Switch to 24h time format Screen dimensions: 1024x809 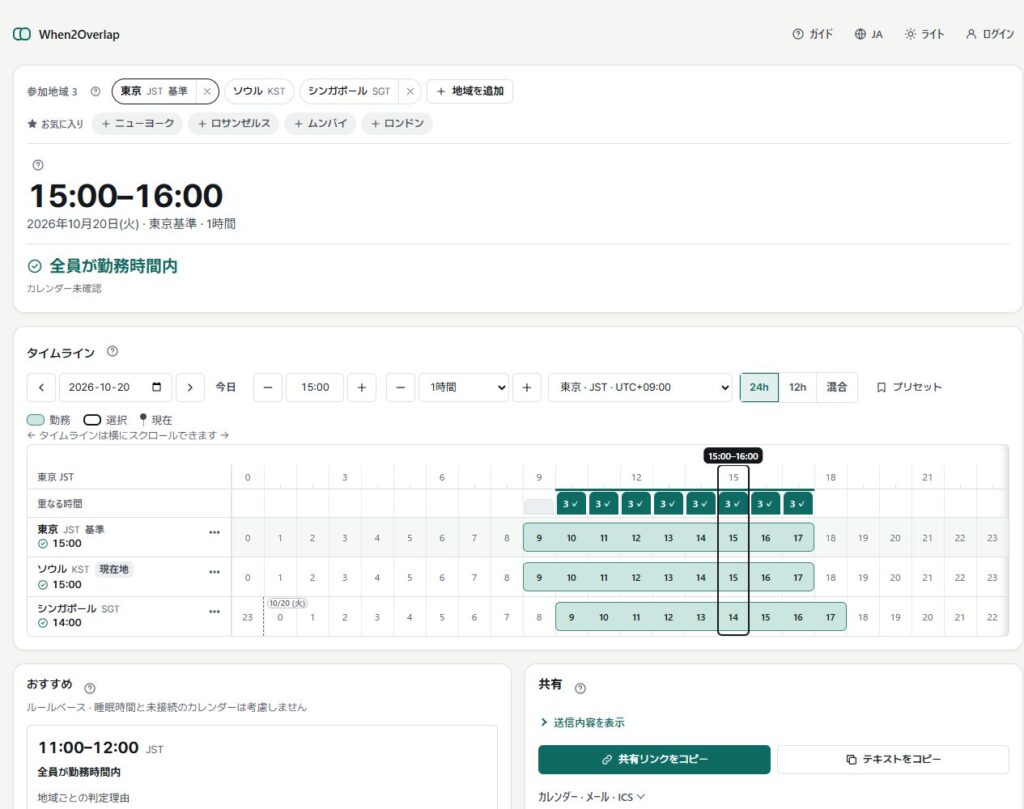(759, 387)
